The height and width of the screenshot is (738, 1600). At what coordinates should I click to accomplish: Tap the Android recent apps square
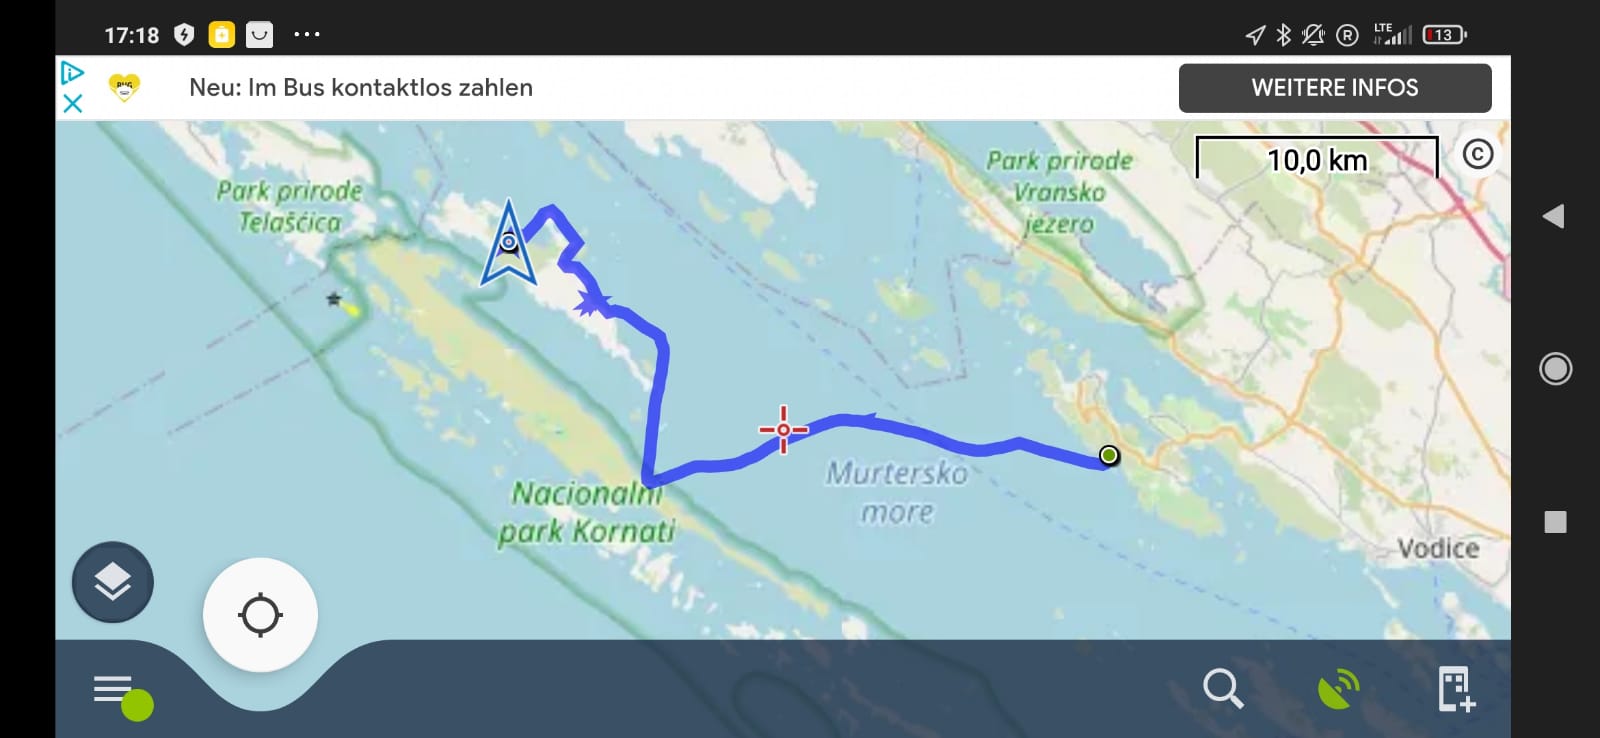tap(1555, 522)
